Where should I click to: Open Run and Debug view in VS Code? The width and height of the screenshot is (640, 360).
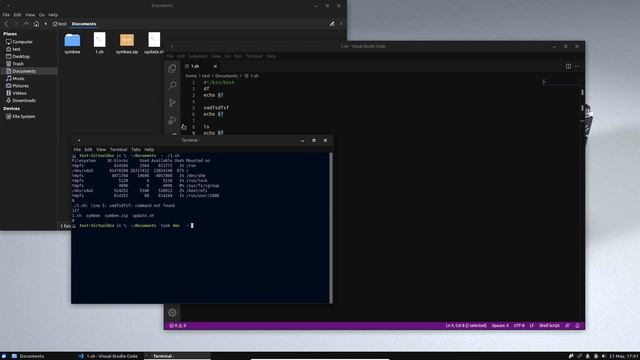[x=172, y=120]
